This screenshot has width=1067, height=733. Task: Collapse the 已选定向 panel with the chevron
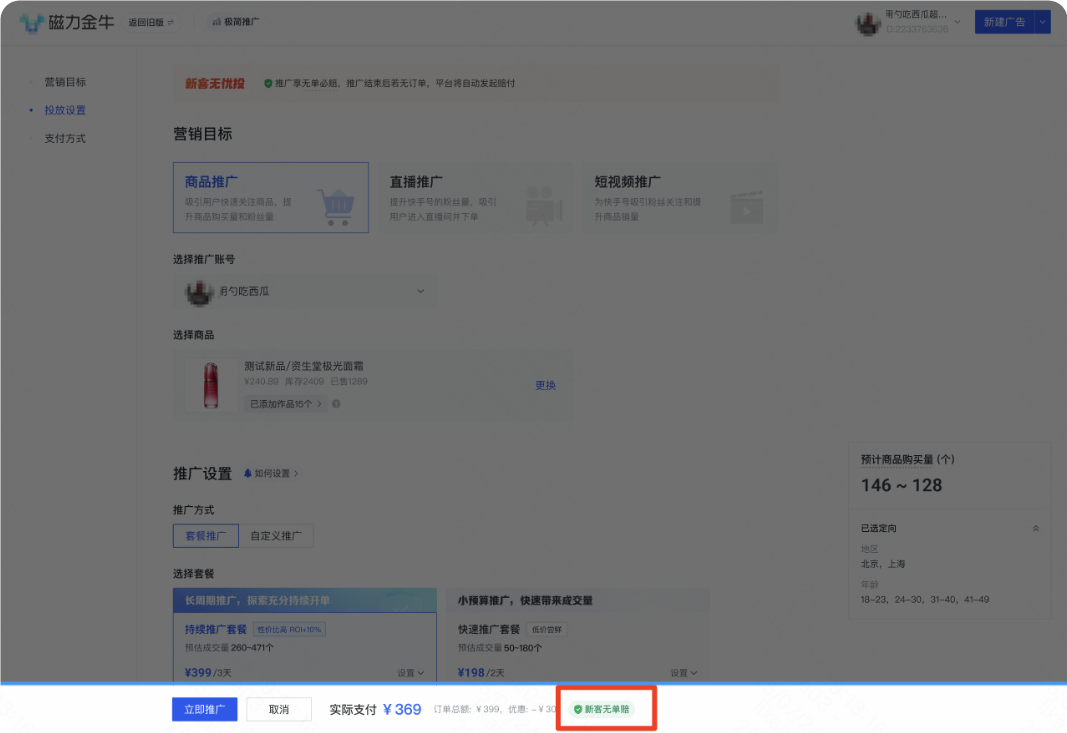tap(1035, 528)
